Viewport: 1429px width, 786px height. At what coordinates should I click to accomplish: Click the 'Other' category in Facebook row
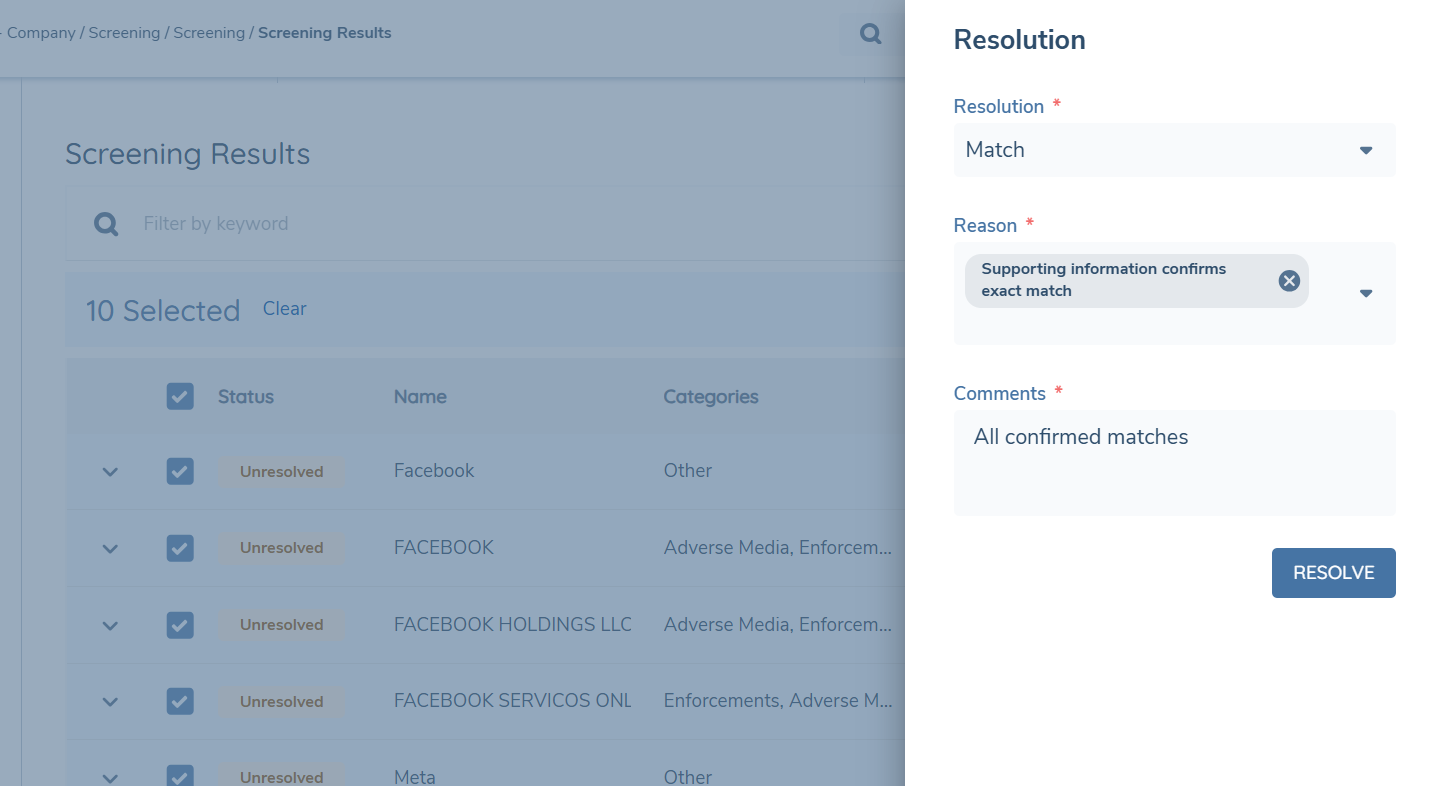tap(688, 471)
